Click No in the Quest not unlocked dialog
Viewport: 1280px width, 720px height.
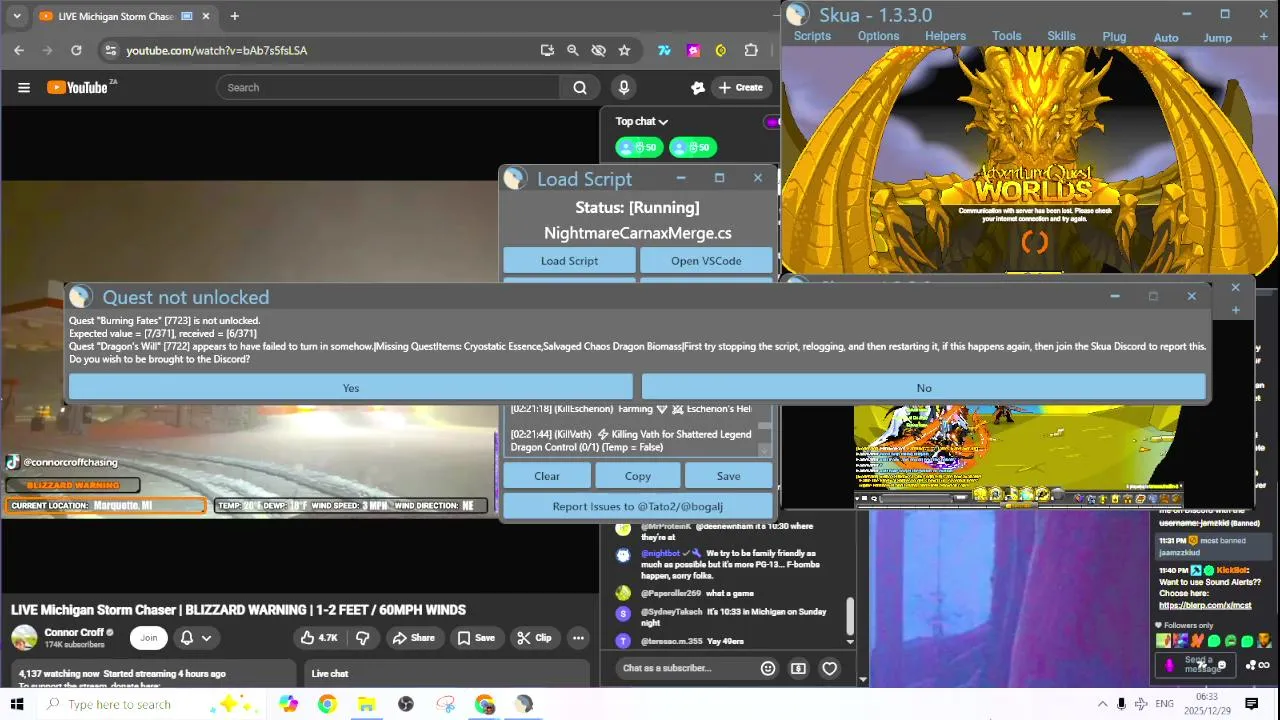[x=923, y=388]
